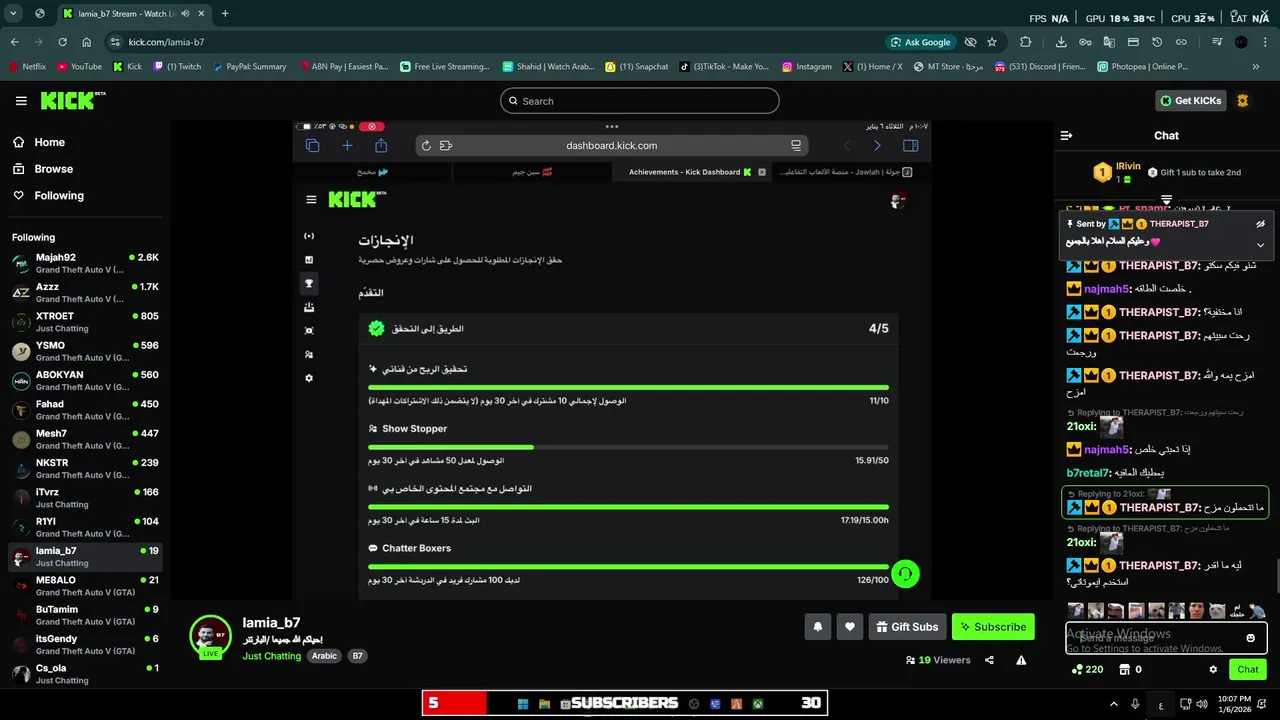Click the Ask Google lens button
The height and width of the screenshot is (720, 1280).
920,42
